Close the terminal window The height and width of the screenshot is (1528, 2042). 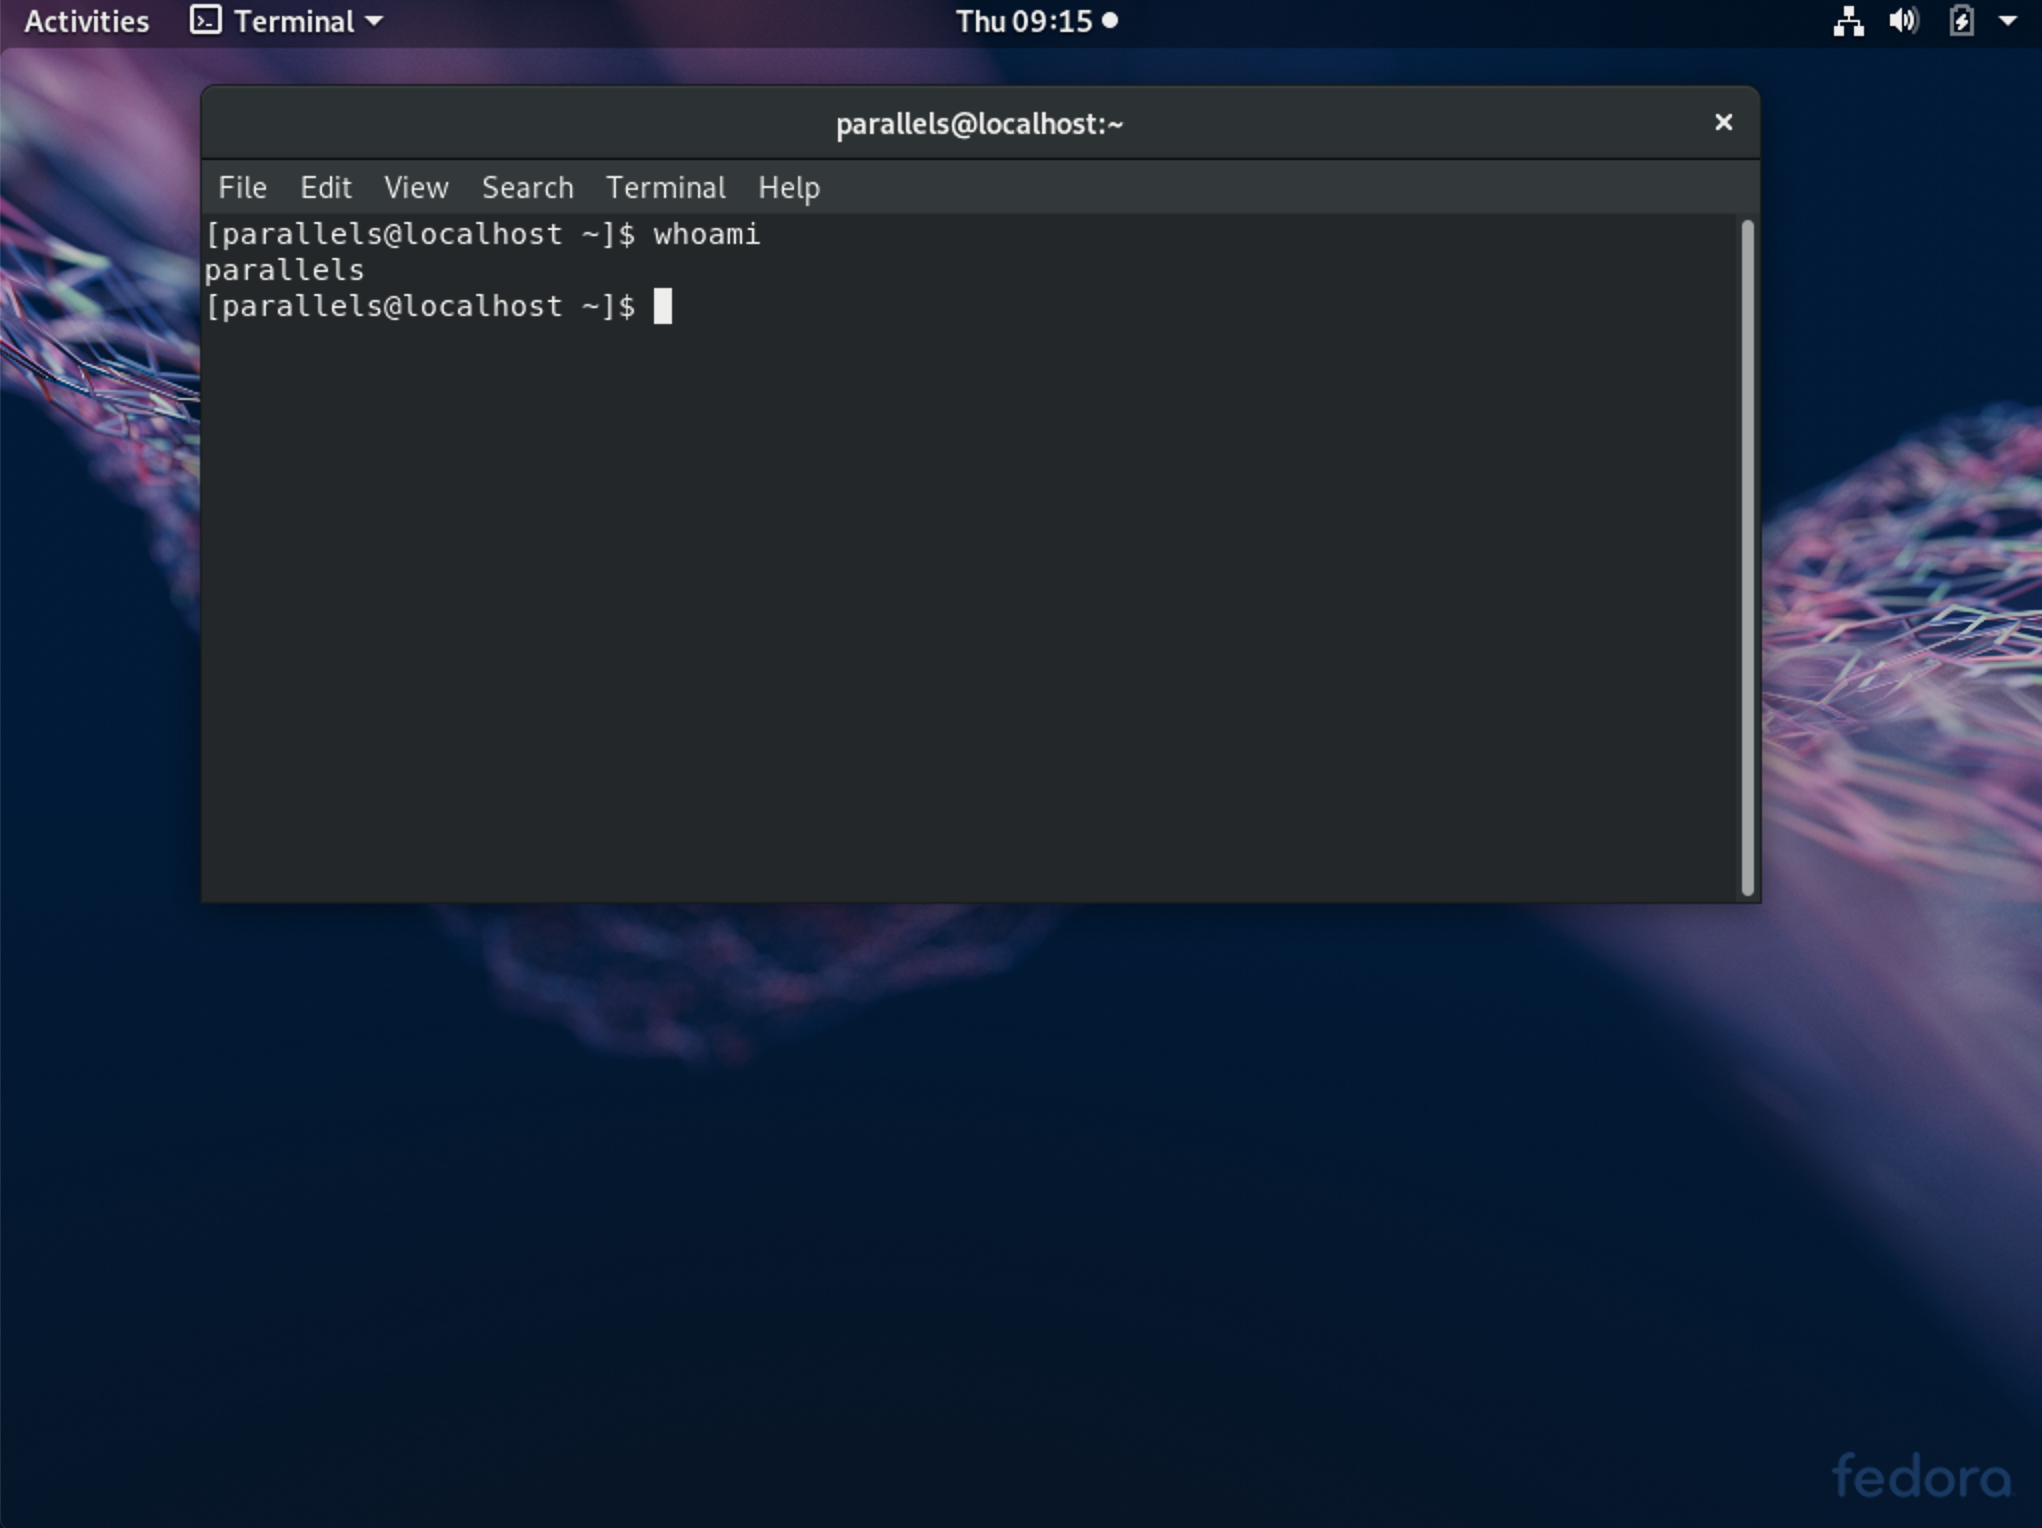point(1723,122)
